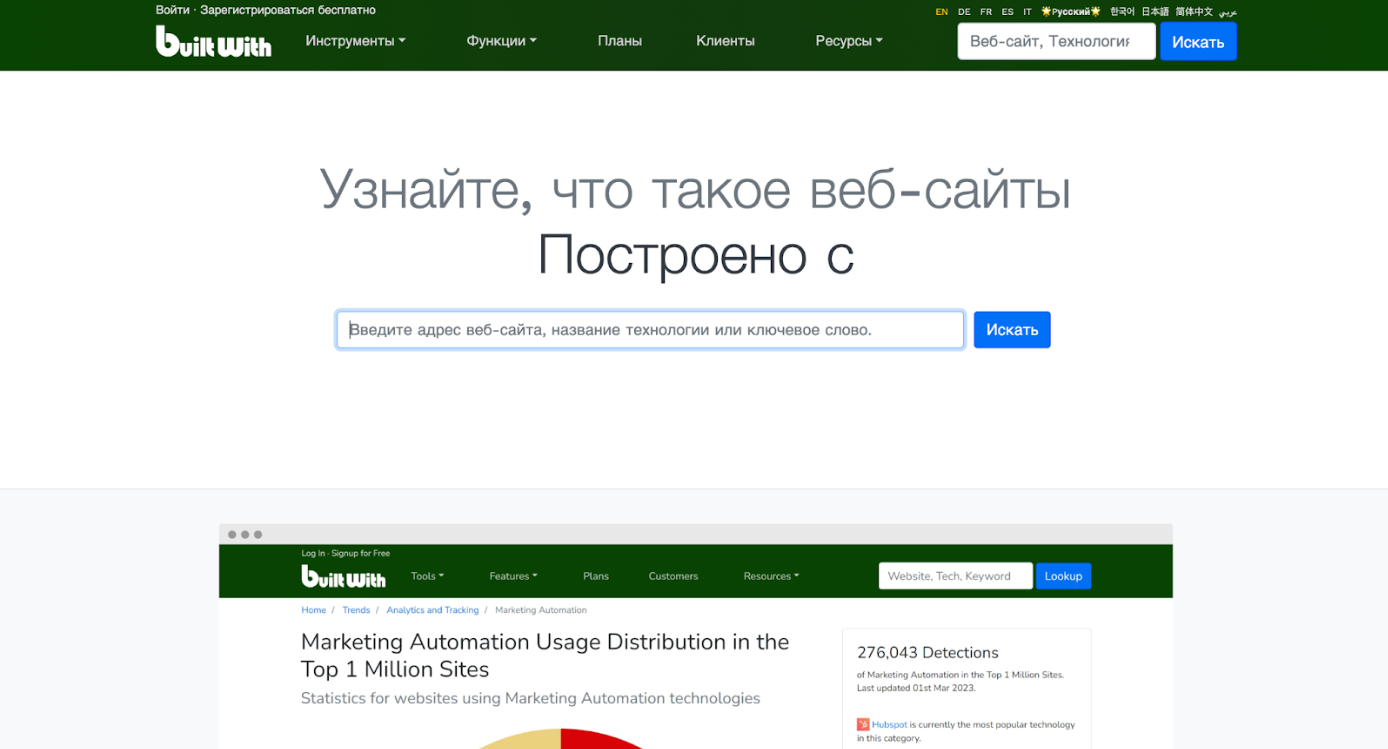1388x749 pixels.
Task: Click the '276,043 Detections' text
Action: click(x=928, y=652)
